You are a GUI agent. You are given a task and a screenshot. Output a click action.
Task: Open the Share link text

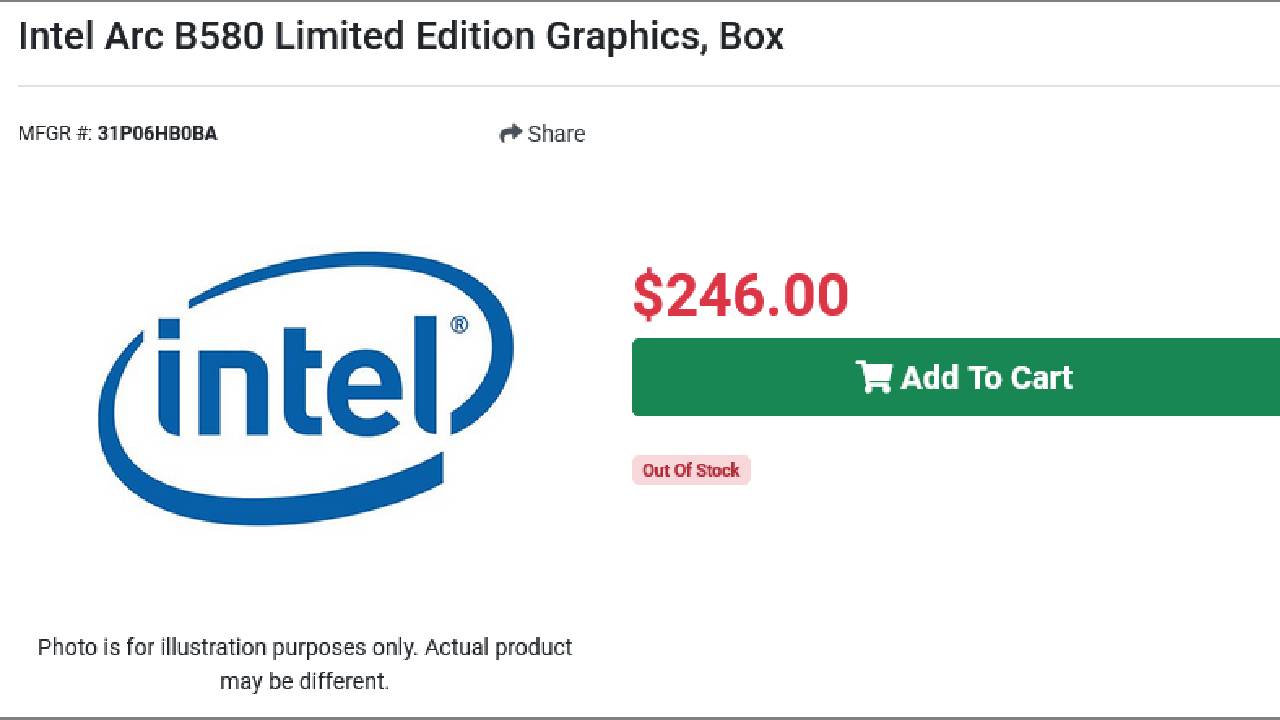[556, 134]
